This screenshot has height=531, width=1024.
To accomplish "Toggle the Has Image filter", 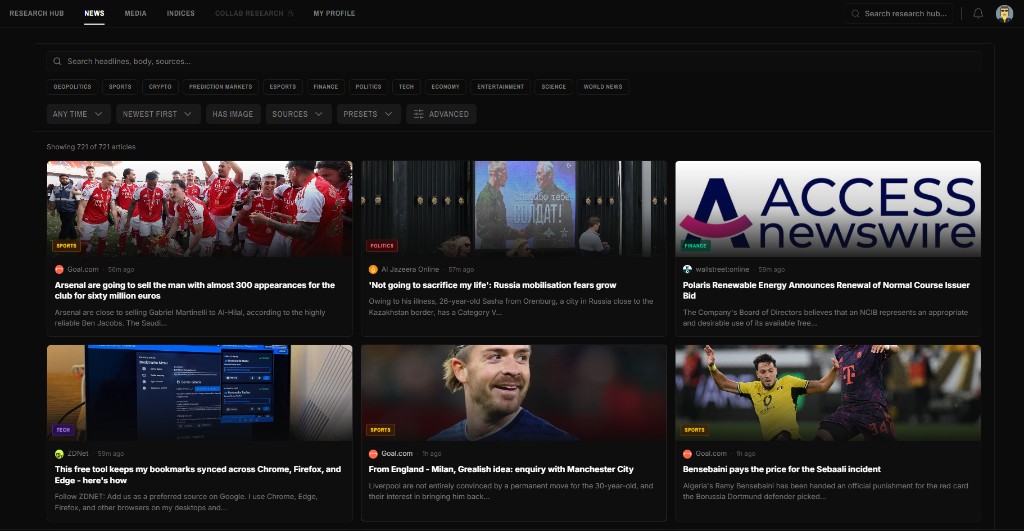I will [233, 114].
